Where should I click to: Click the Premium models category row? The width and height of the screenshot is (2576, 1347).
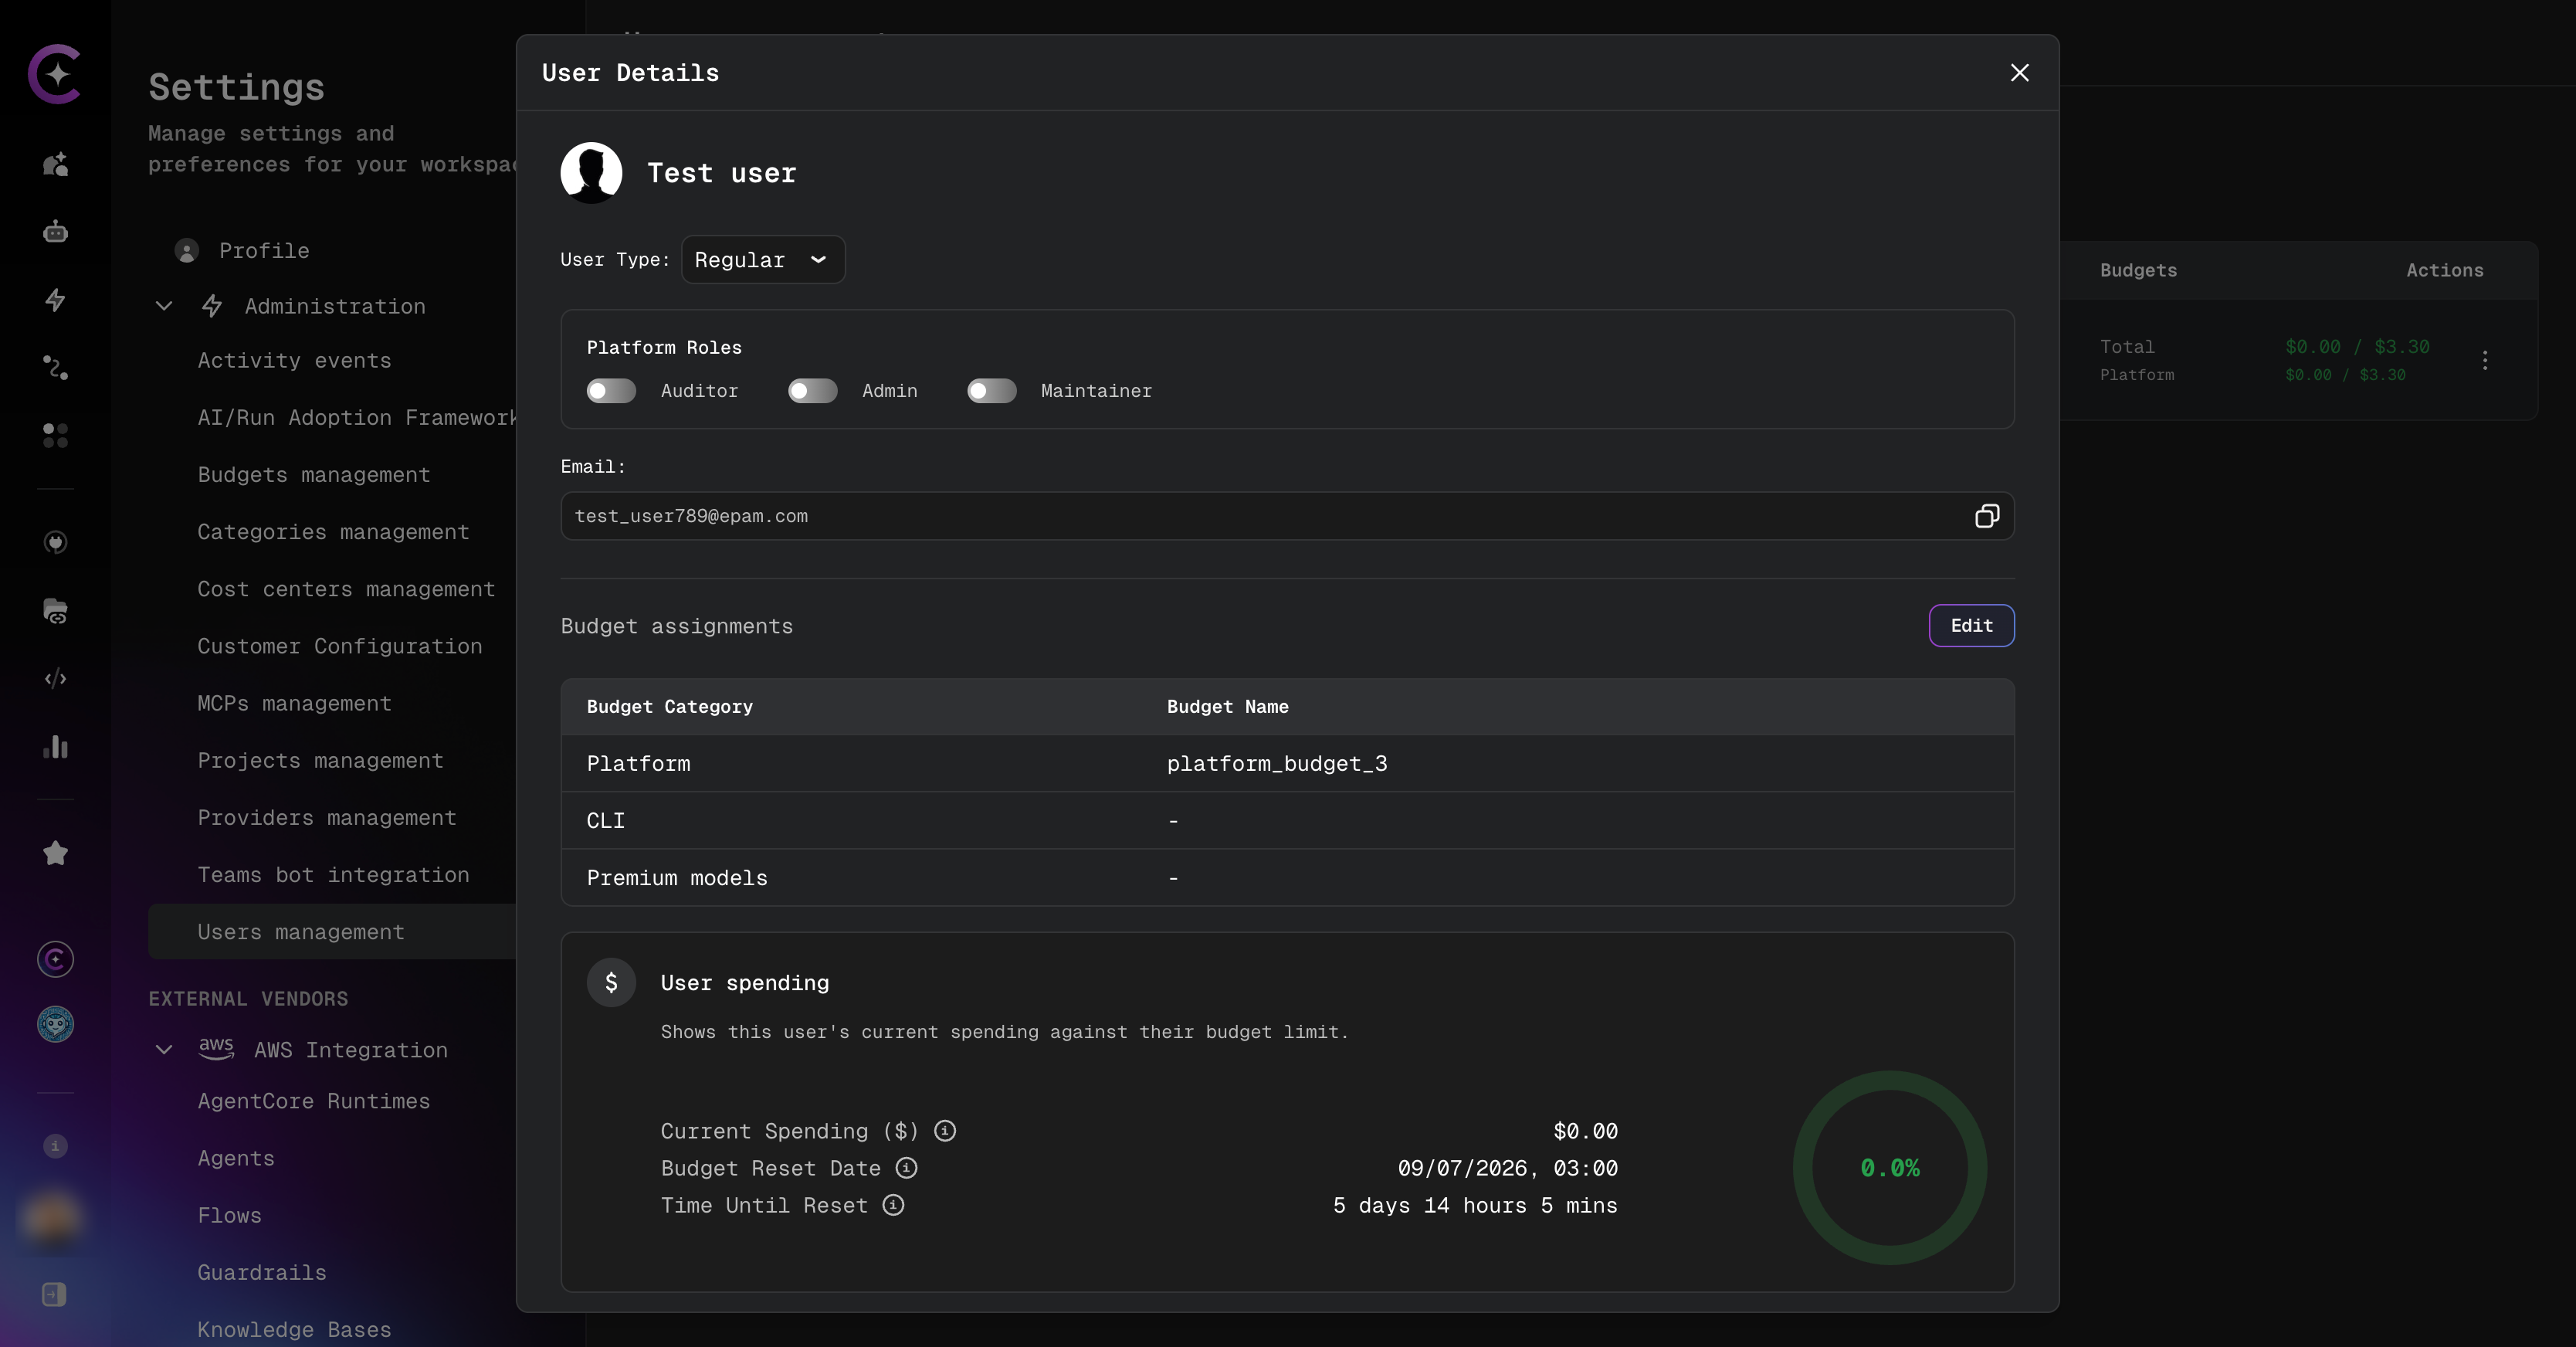[1287, 878]
